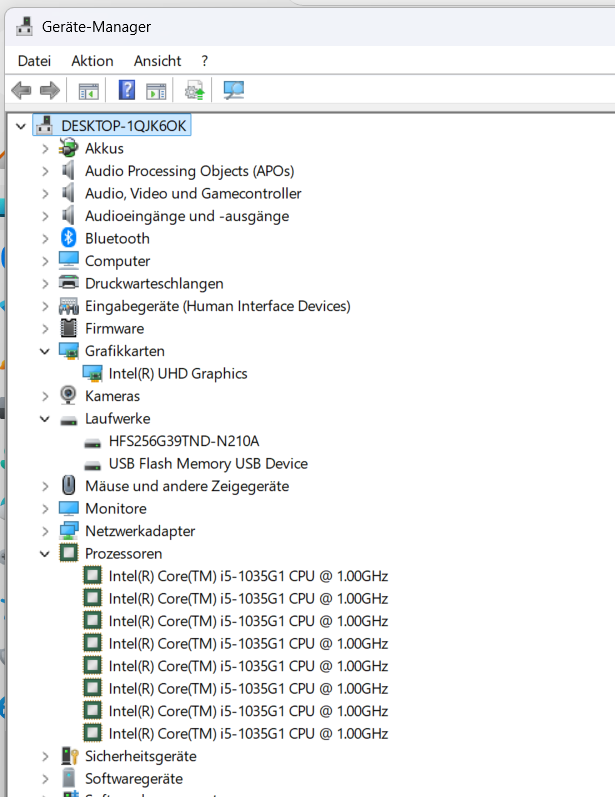Select HFS256G39TND-N210A drive
615x797 pixels.
coord(184,441)
